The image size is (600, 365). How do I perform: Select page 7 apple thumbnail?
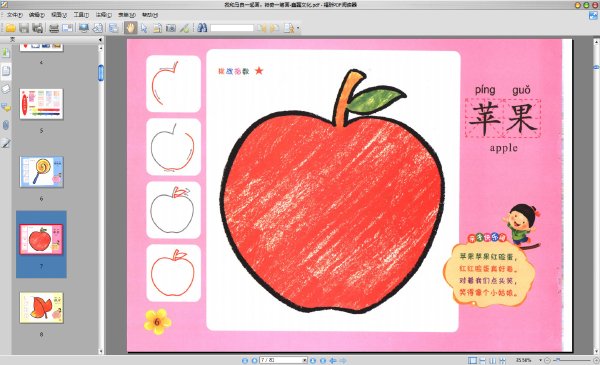tap(41, 240)
